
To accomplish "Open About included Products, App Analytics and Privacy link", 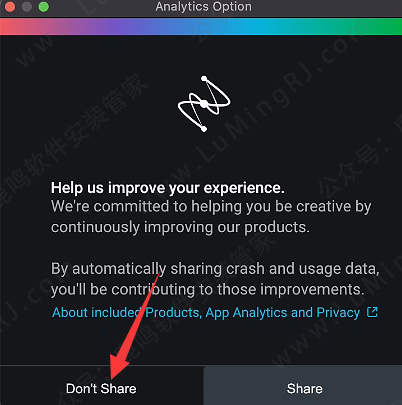I will point(206,313).
